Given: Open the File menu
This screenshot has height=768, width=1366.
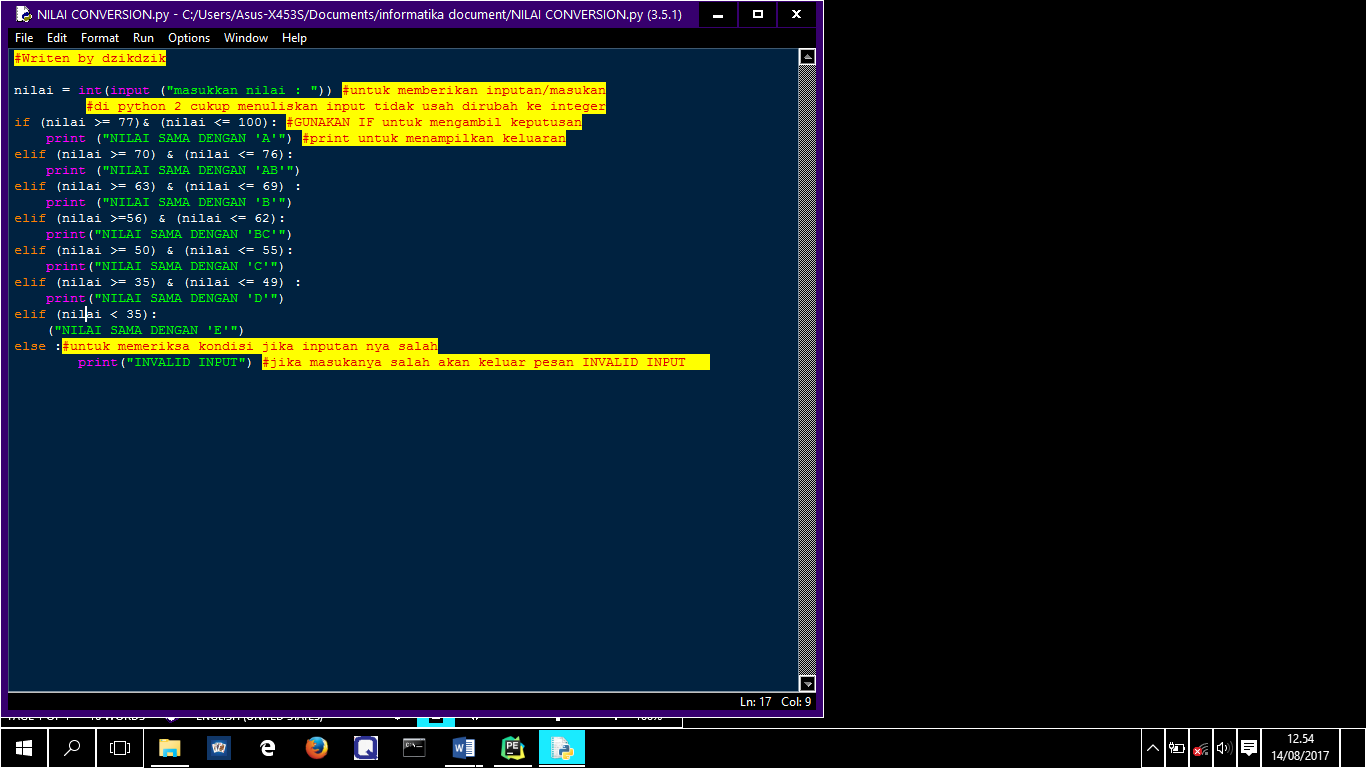Looking at the screenshot, I should click(24, 38).
